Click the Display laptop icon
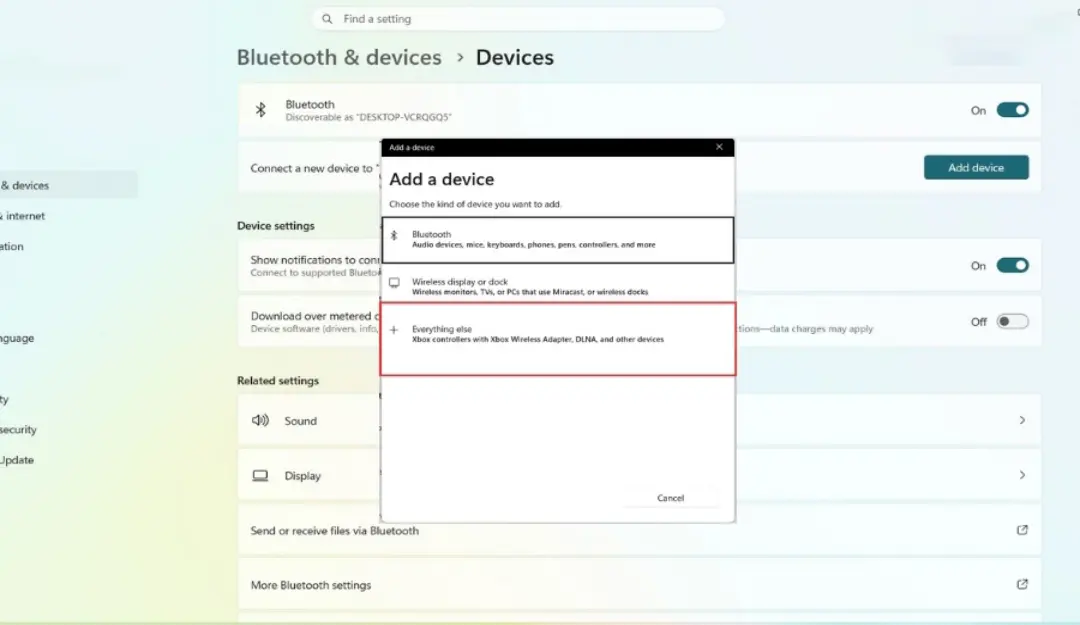 pos(260,475)
